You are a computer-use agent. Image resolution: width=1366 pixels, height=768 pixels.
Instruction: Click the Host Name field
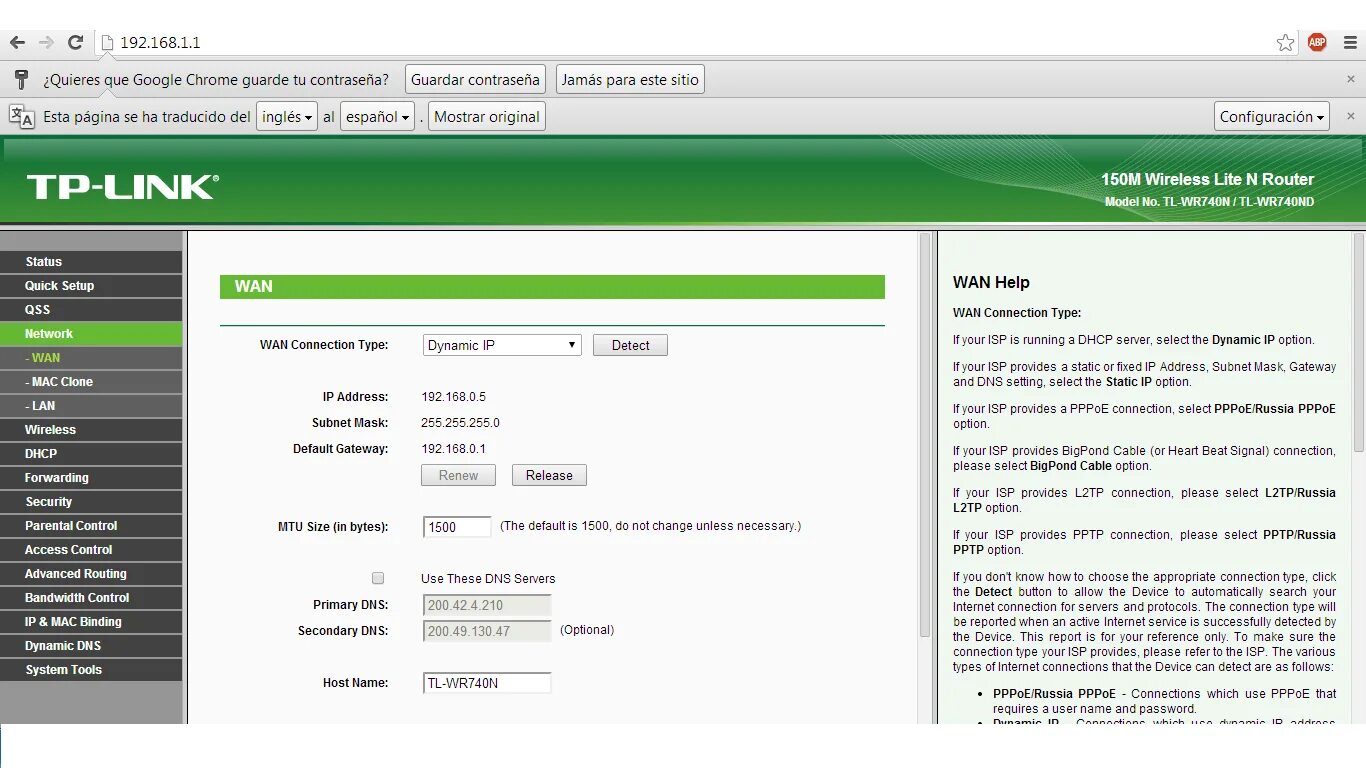point(487,683)
